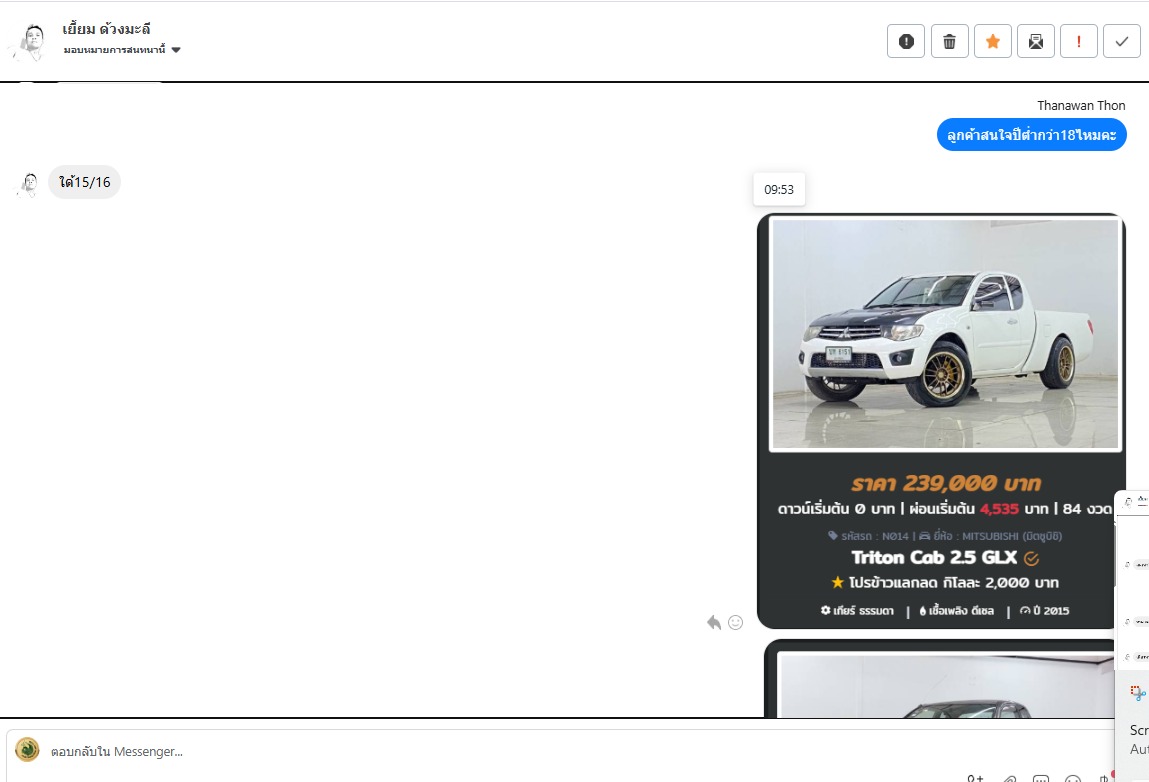Click the Triton Cab 2.5 GLX title
This screenshot has width=1149, height=782.
point(934,558)
